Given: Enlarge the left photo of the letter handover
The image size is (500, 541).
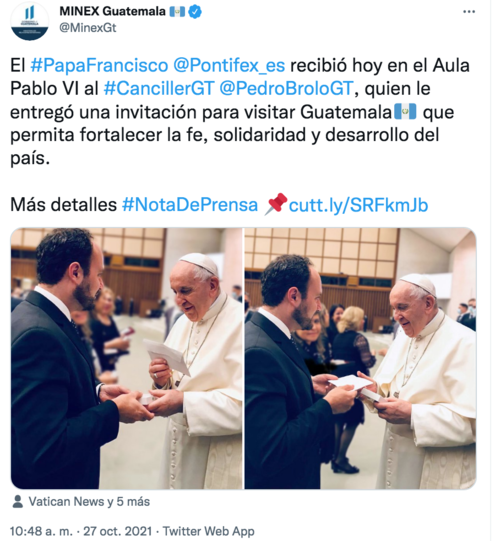Looking at the screenshot, I should [126, 358].
